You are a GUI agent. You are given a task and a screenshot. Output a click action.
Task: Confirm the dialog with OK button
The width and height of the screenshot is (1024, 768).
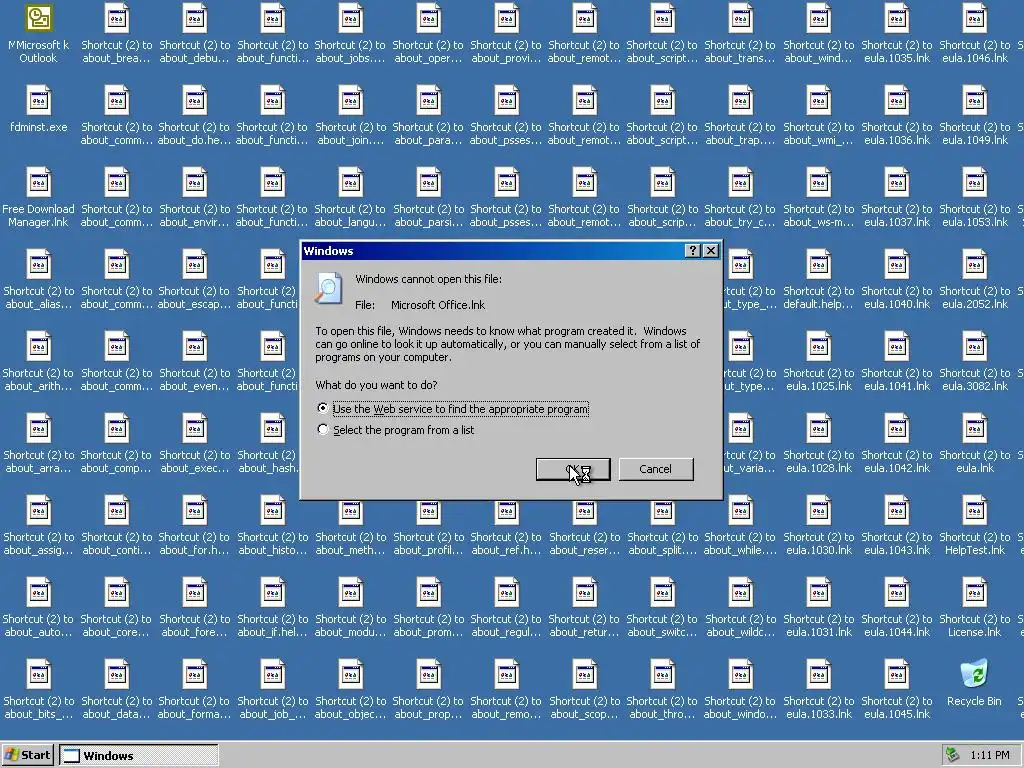(573, 469)
